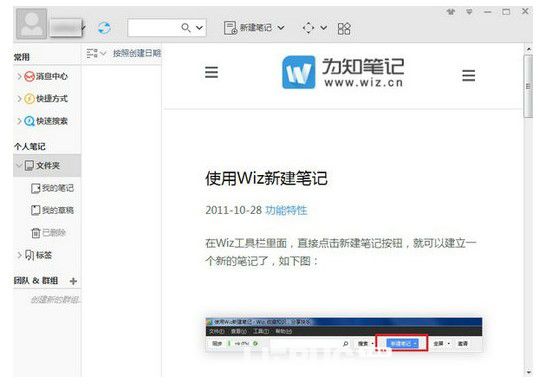Viewport: 540px width, 384px height.
Task: Click the embedded tutorial screenshot image
Action: [x=344, y=335]
